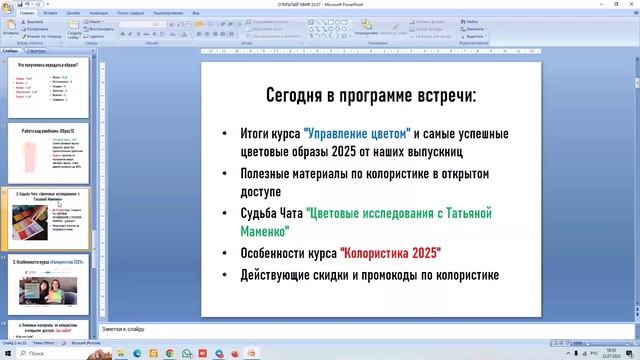
Task: Activate Формат по образцу format painter
Action: tap(41, 36)
